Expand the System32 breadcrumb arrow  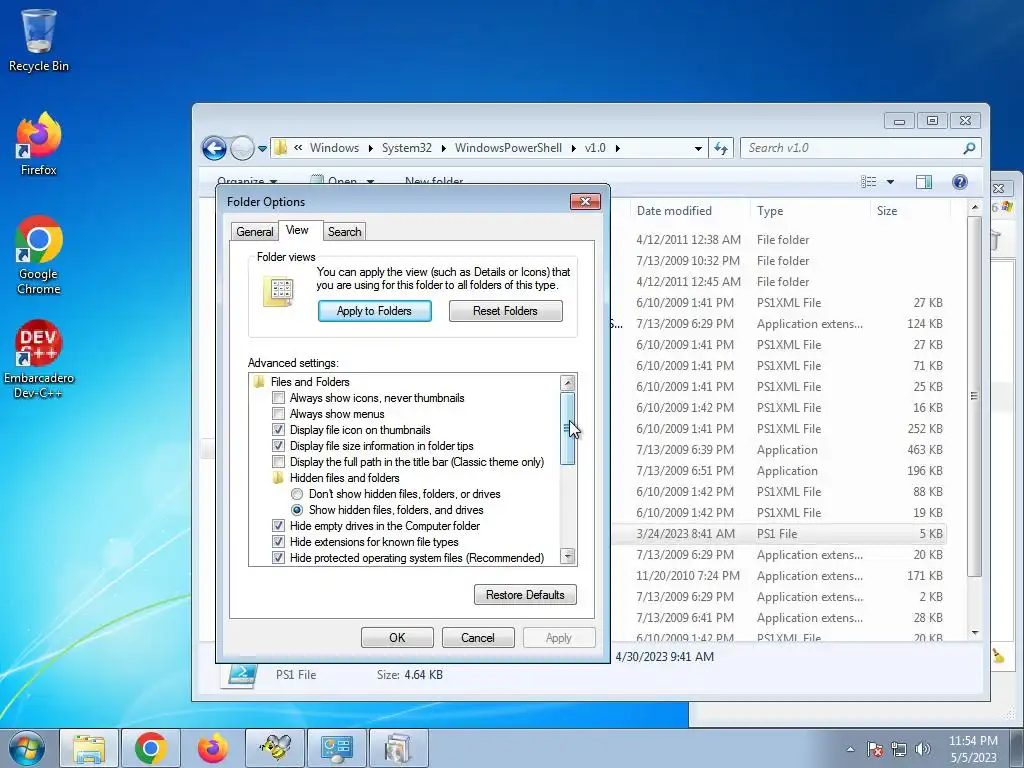tap(443, 148)
